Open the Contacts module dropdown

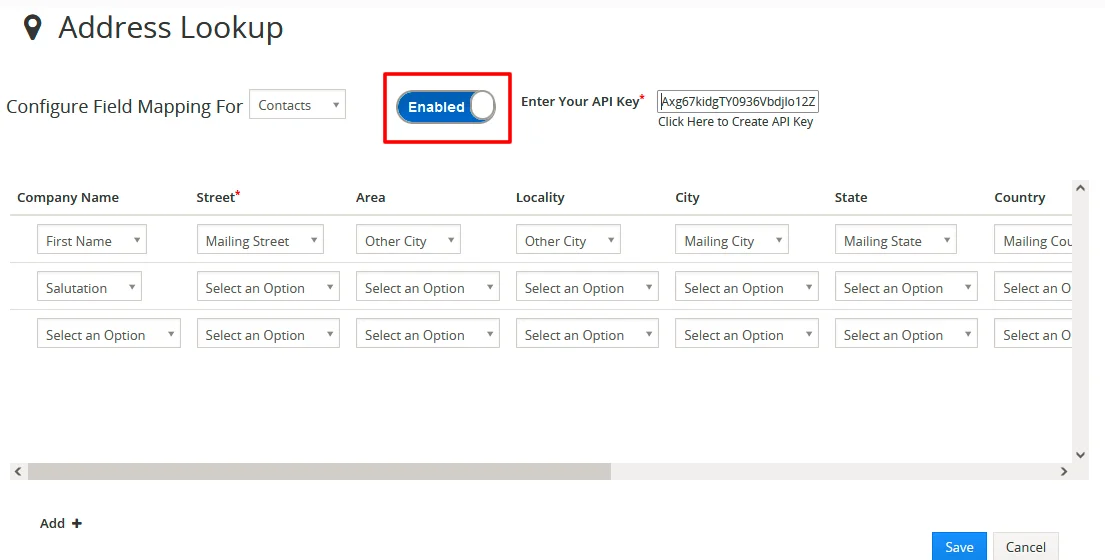pos(297,105)
